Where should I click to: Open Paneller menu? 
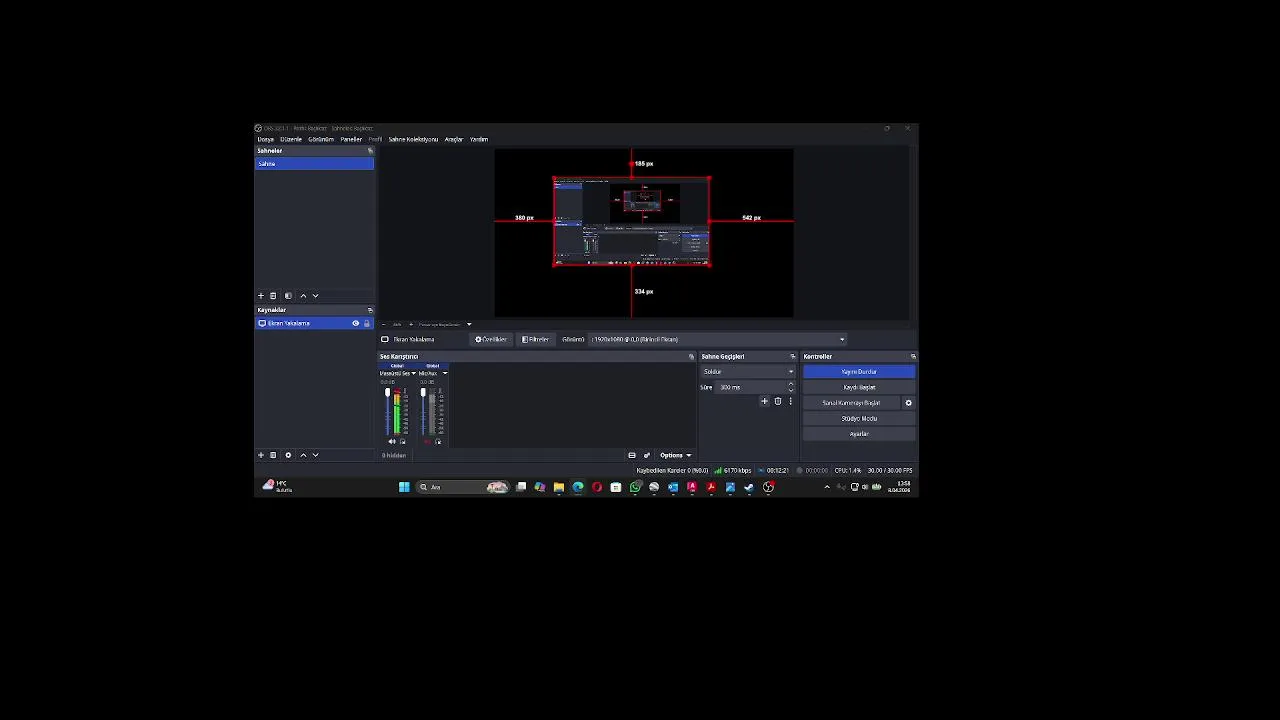[x=351, y=140]
